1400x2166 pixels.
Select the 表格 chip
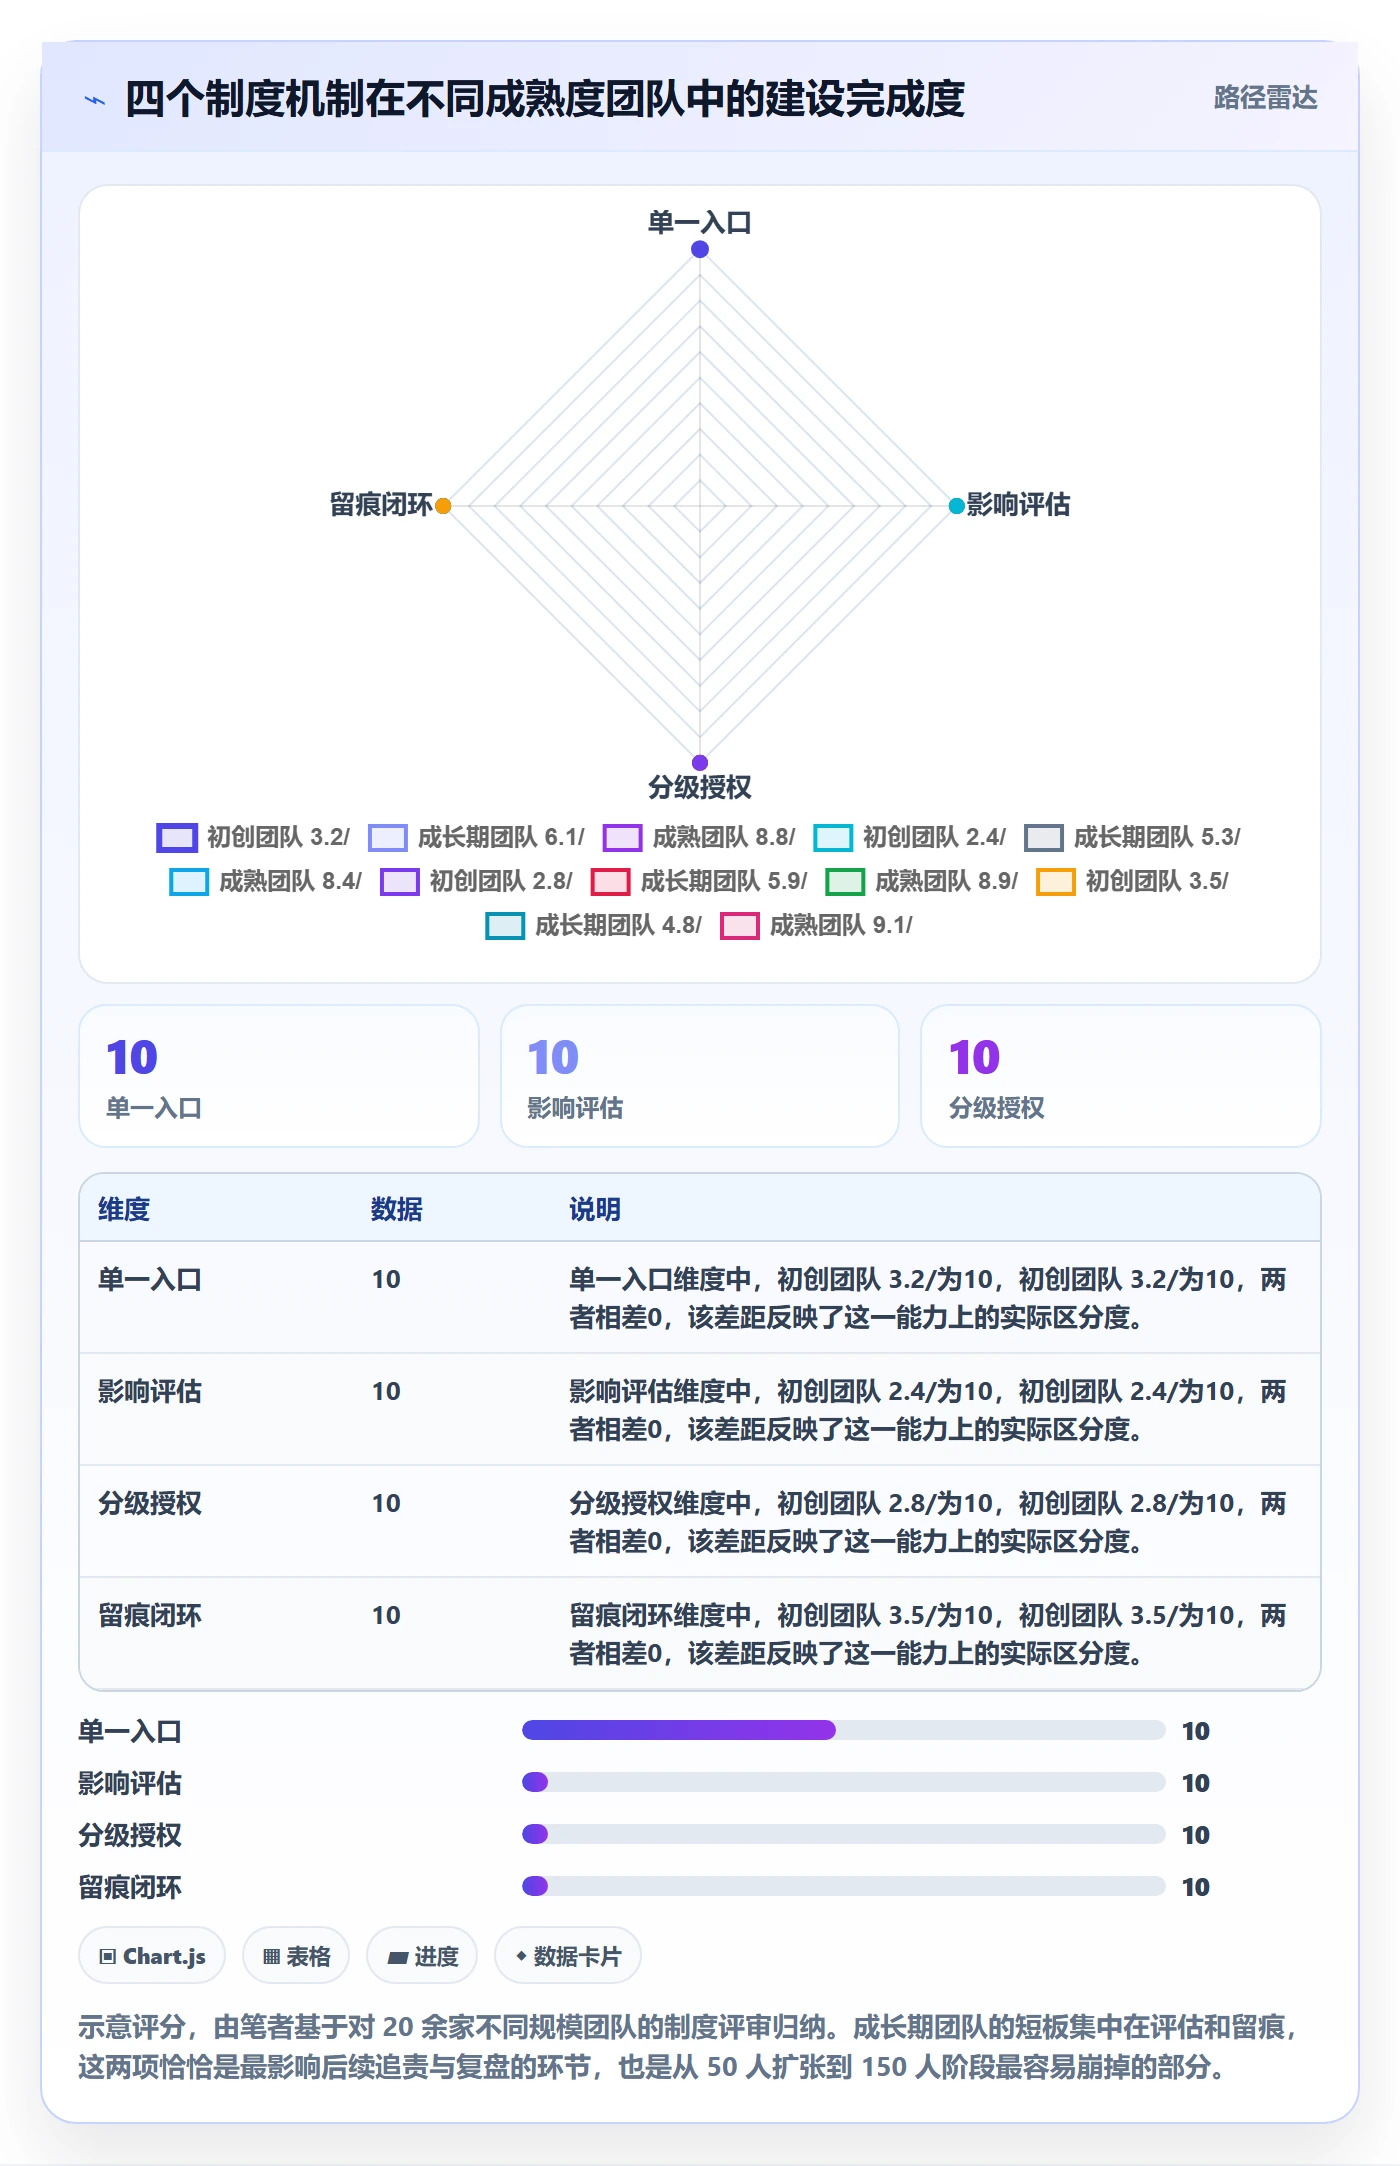coord(296,1955)
